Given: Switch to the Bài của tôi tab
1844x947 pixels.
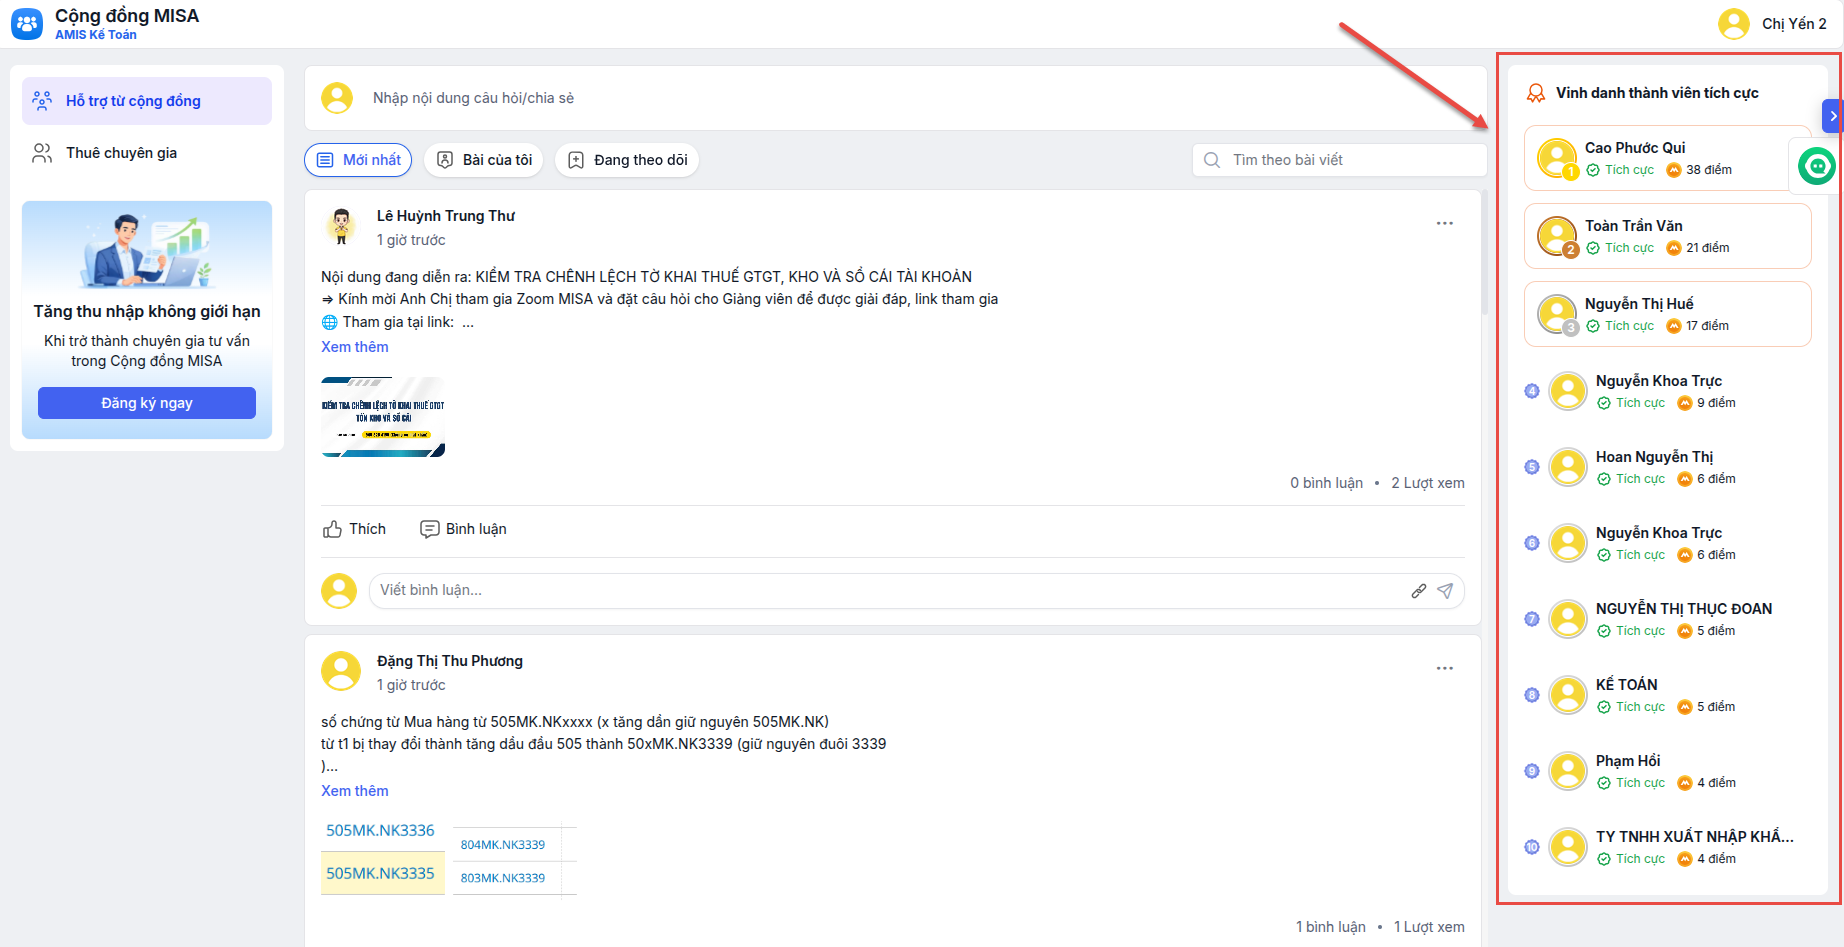Looking at the screenshot, I should [x=484, y=160].
